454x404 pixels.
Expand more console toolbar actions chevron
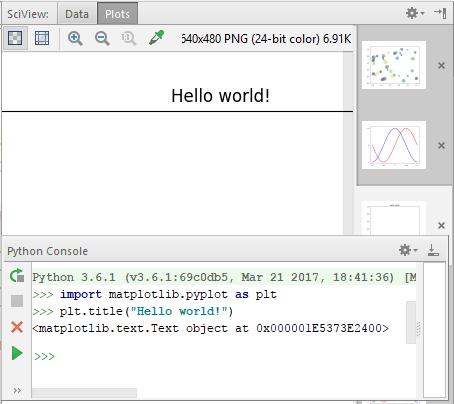pos(17,390)
